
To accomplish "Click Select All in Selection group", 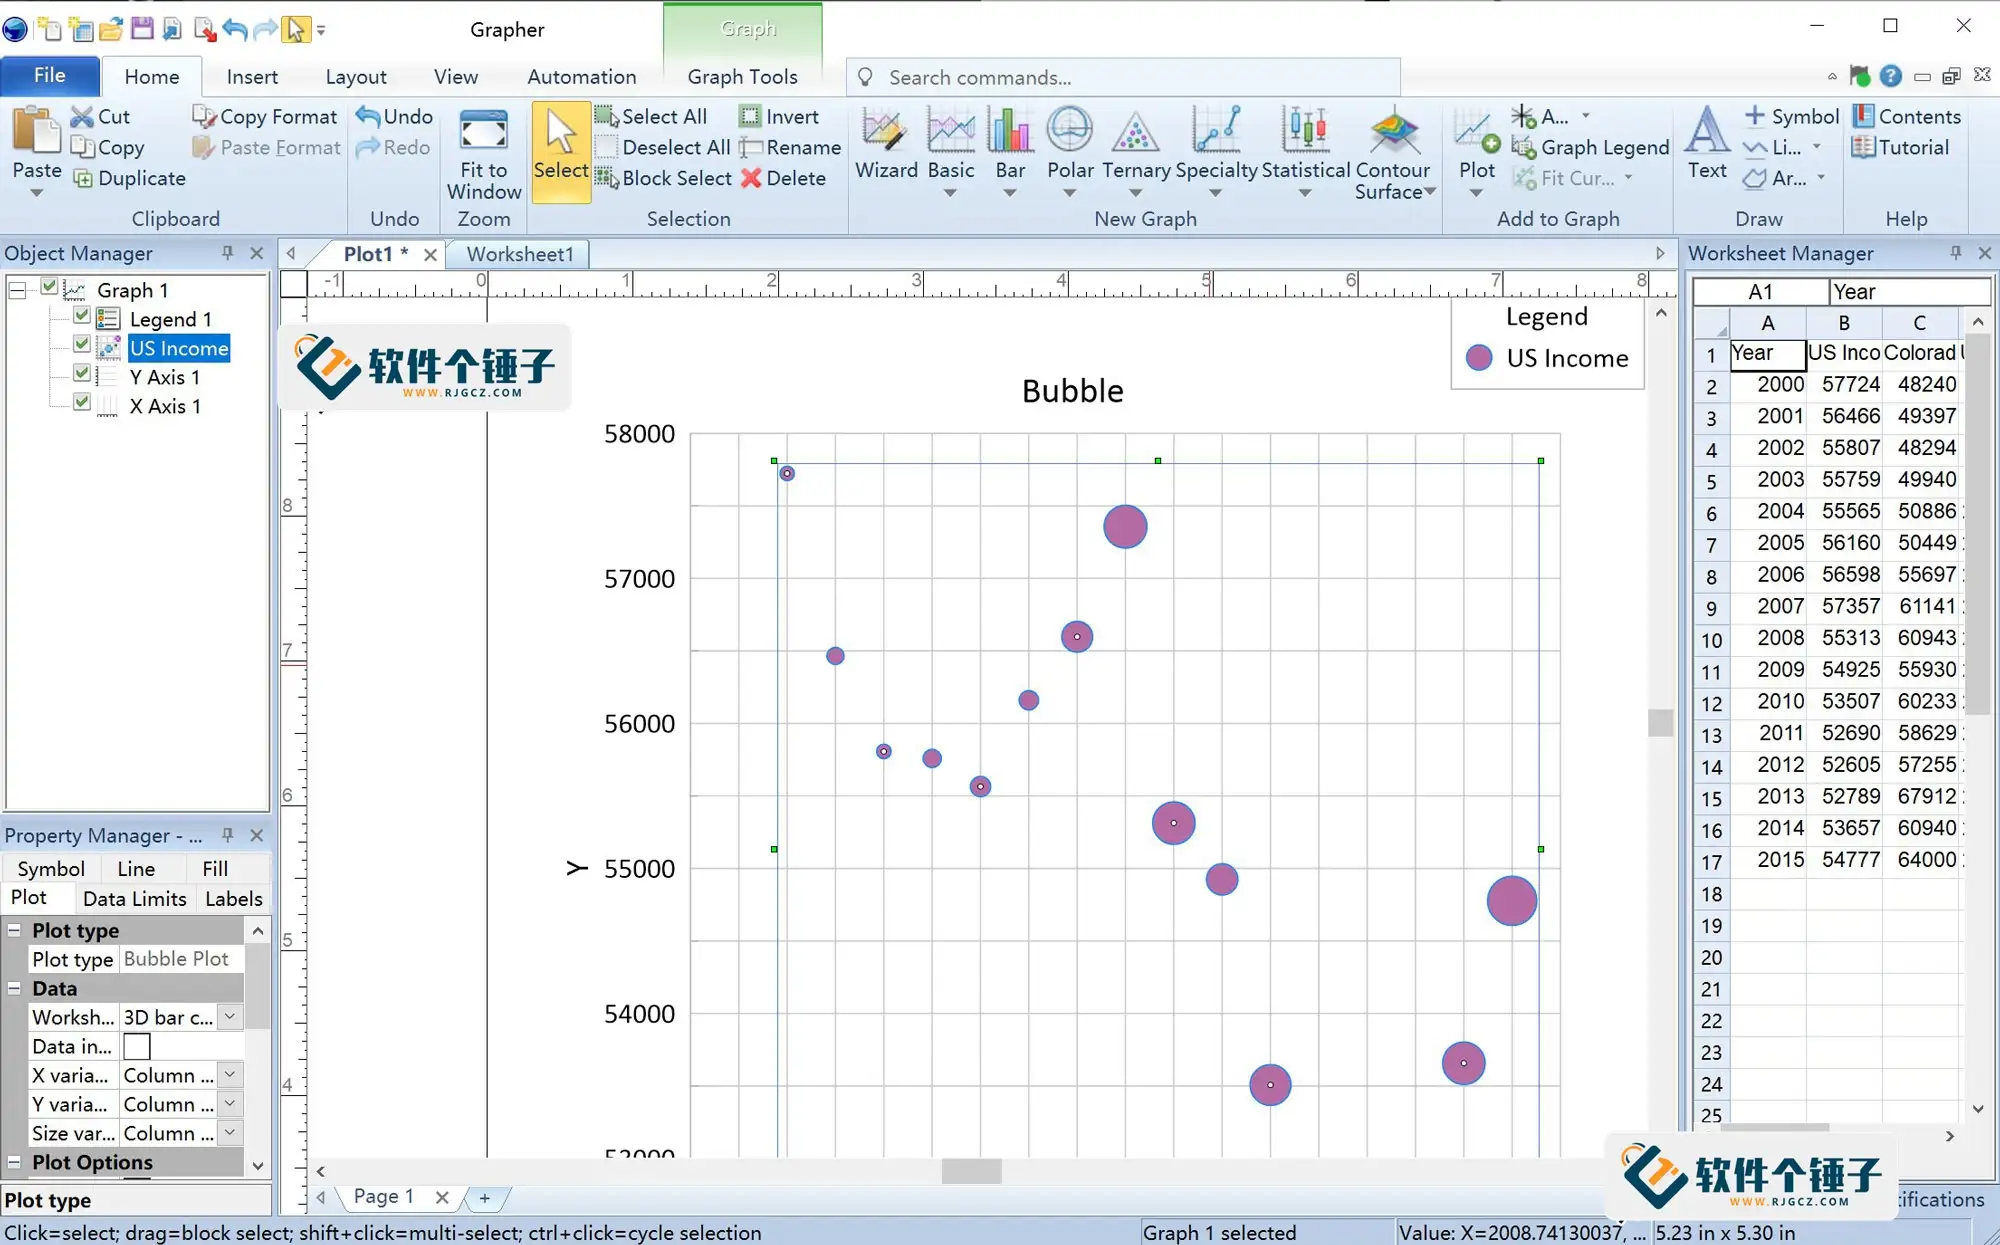I will tap(652, 117).
